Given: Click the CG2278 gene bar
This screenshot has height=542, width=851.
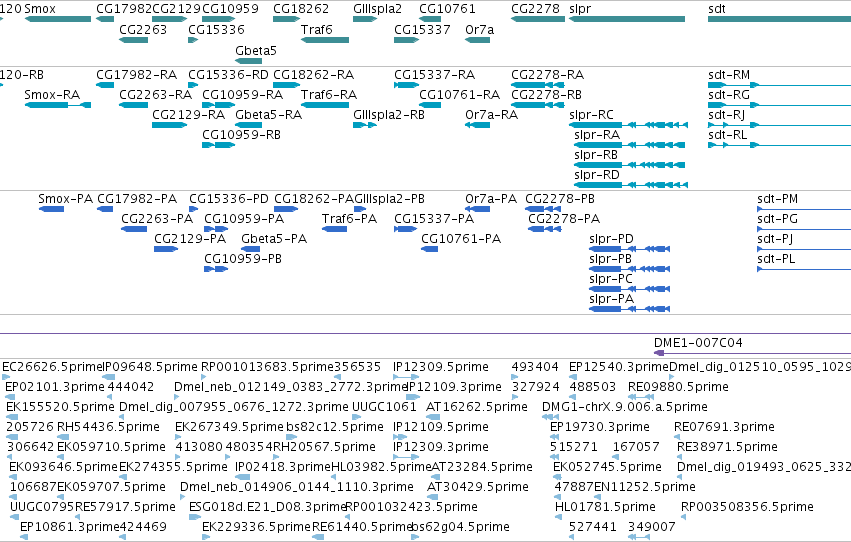Looking at the screenshot, I should [x=538, y=20].
